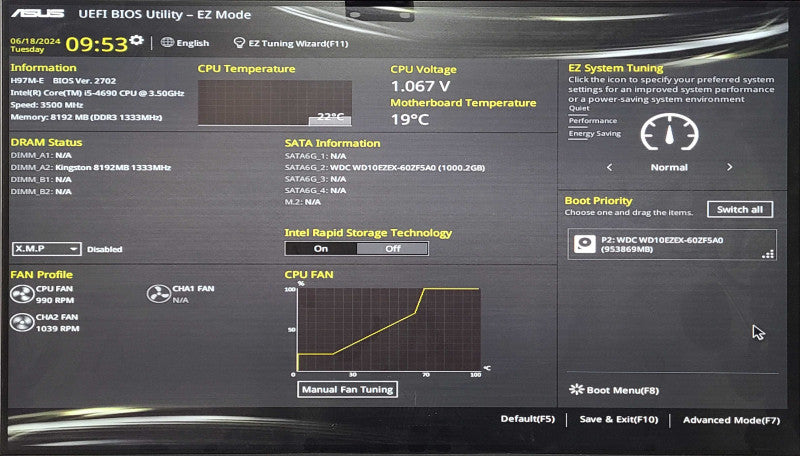Click the Switch all button
This screenshot has width=800, height=456.
740,209
